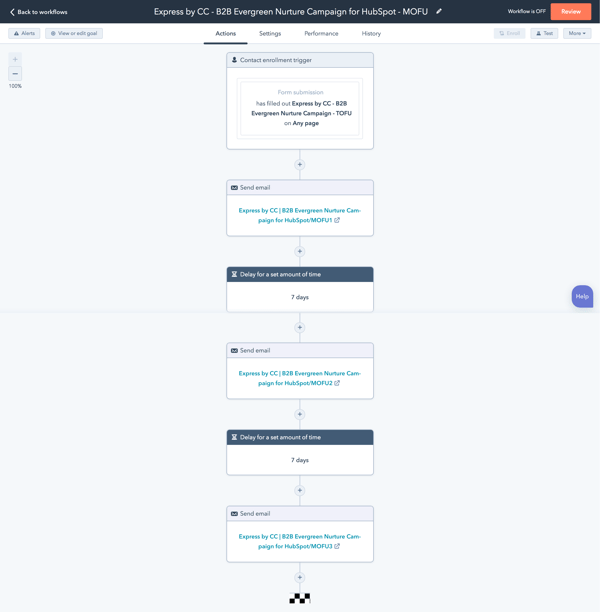Click the envelope icon on MOFU2 Send email
Viewport: 600px width, 612px height.
234,350
